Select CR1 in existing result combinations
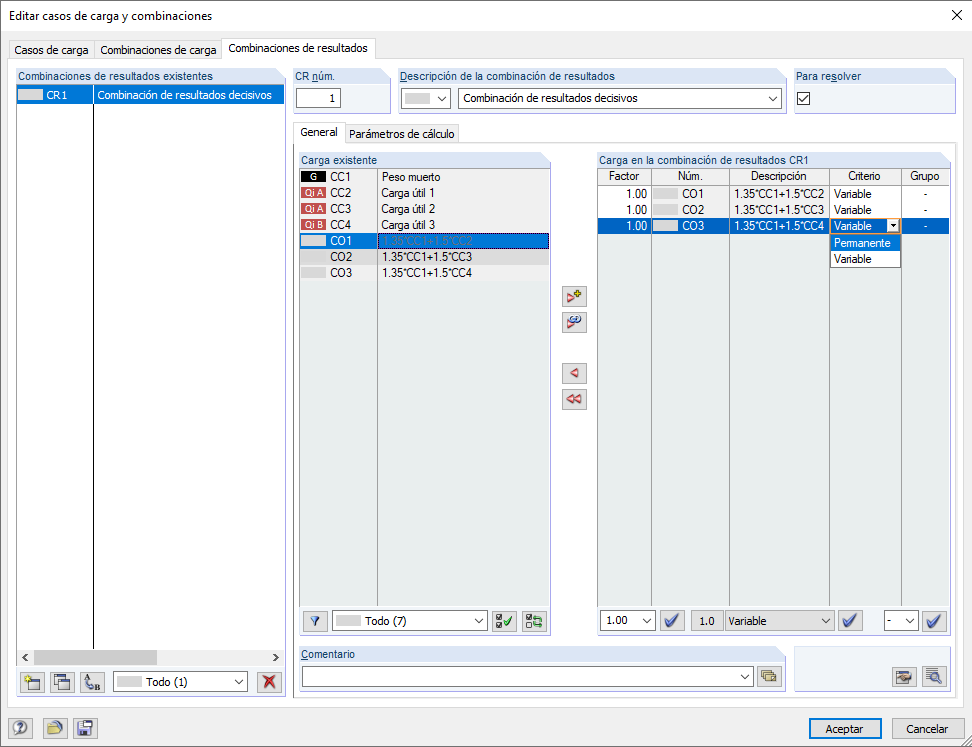Image resolution: width=972 pixels, height=747 pixels. coord(150,95)
